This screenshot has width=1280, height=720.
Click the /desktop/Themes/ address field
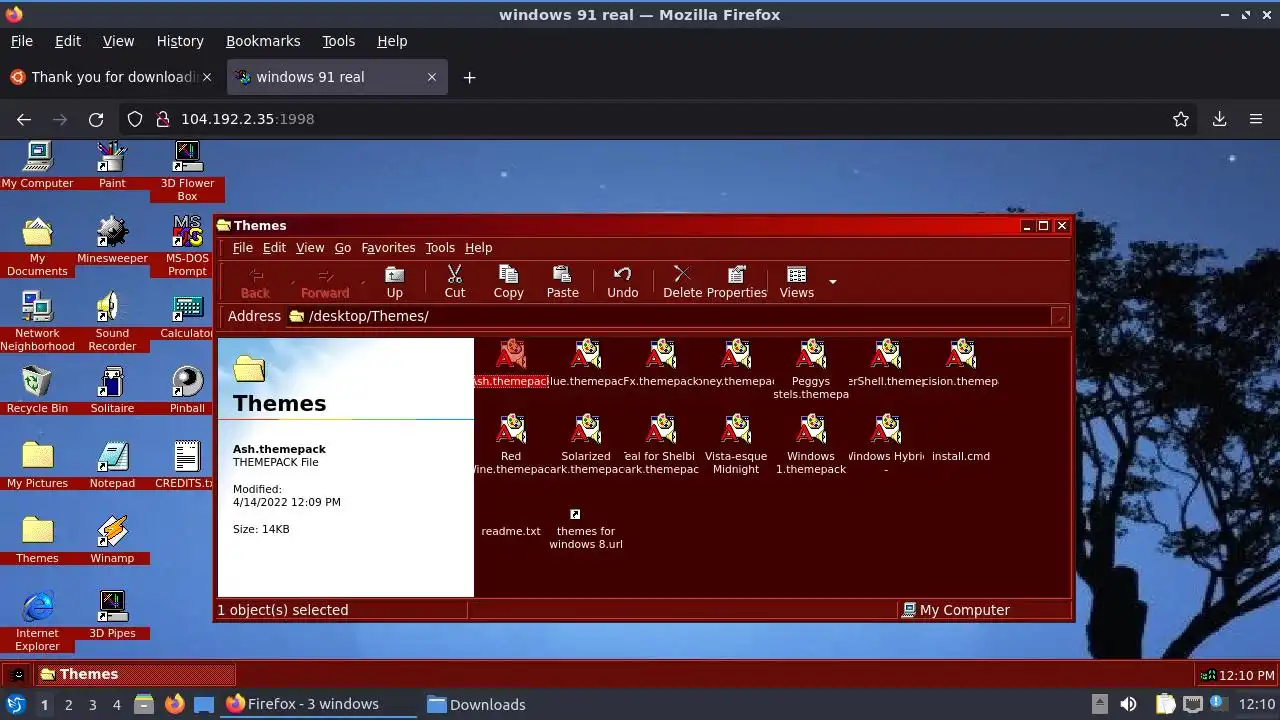click(x=669, y=316)
